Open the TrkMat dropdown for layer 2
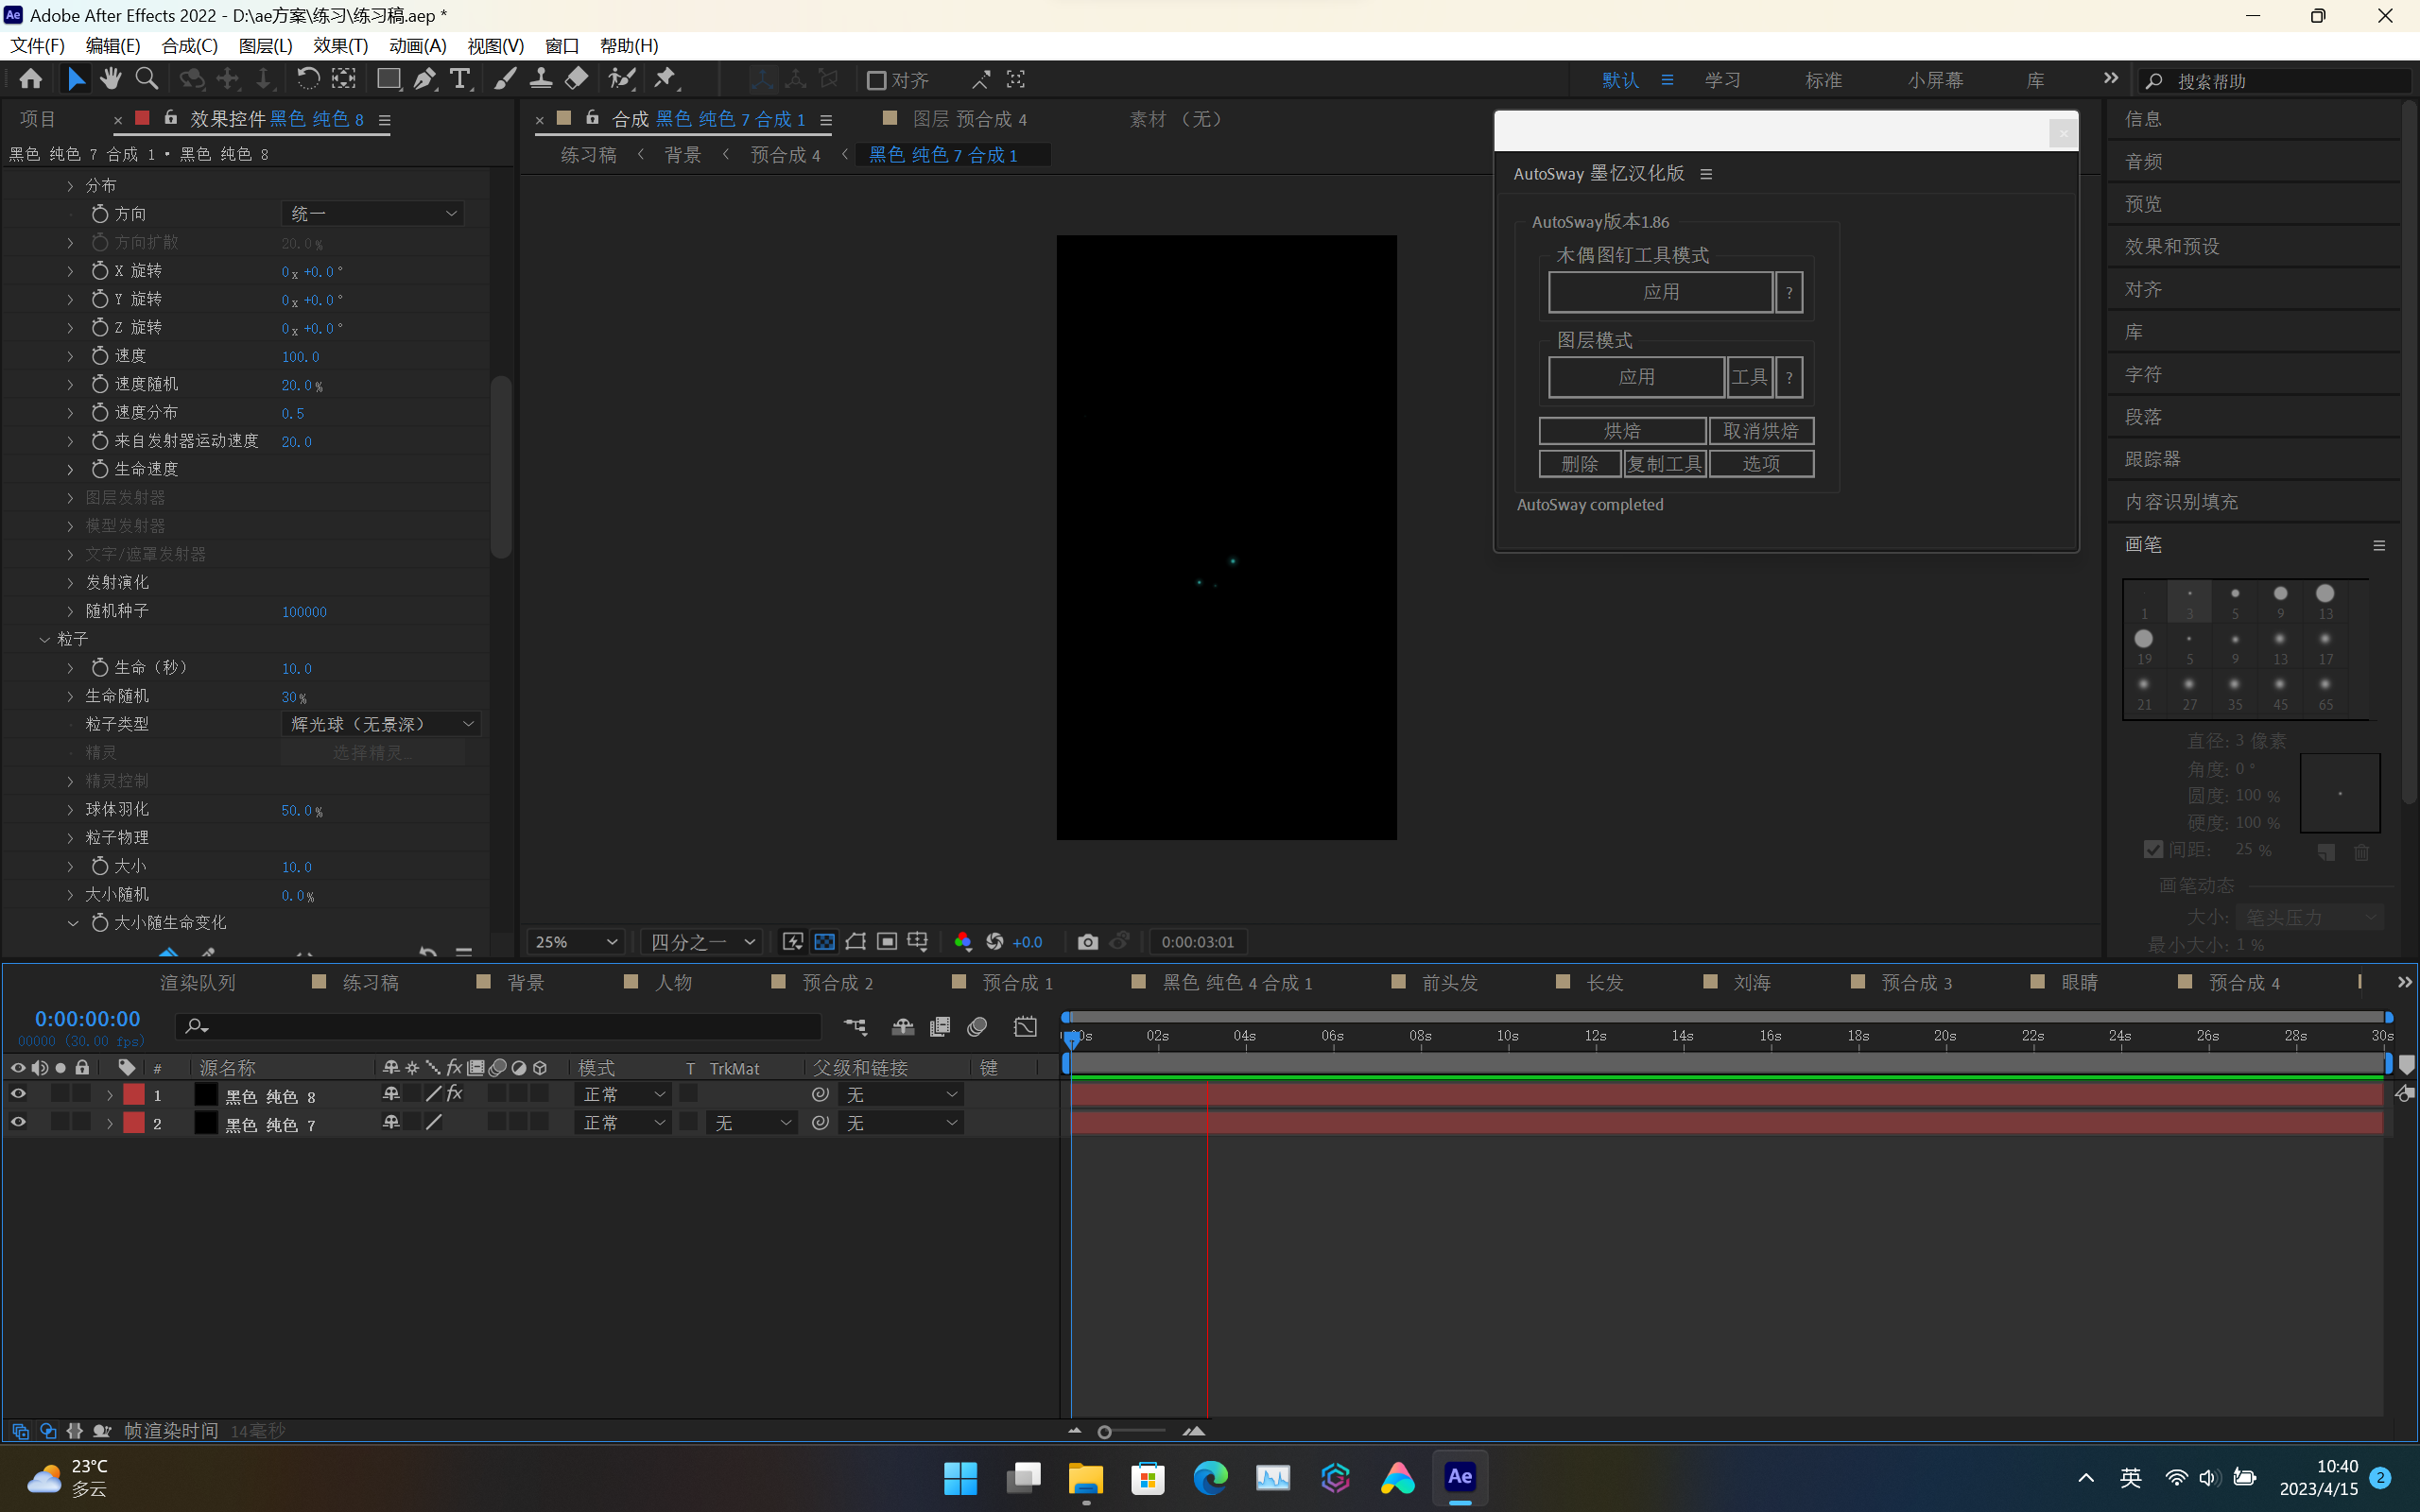Screen dimensions: 2420x1512 coord(752,1123)
